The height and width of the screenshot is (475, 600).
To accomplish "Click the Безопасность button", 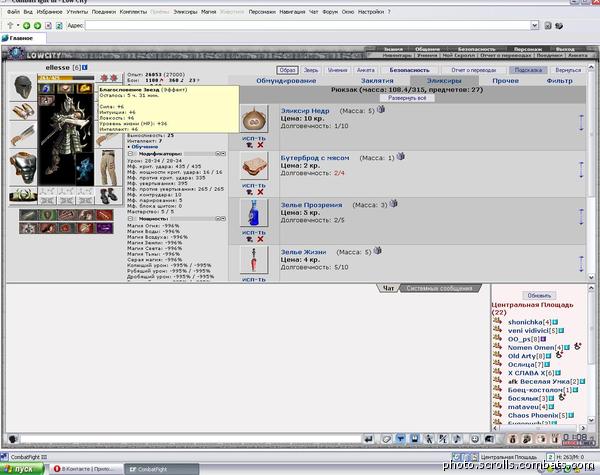I will point(409,70).
